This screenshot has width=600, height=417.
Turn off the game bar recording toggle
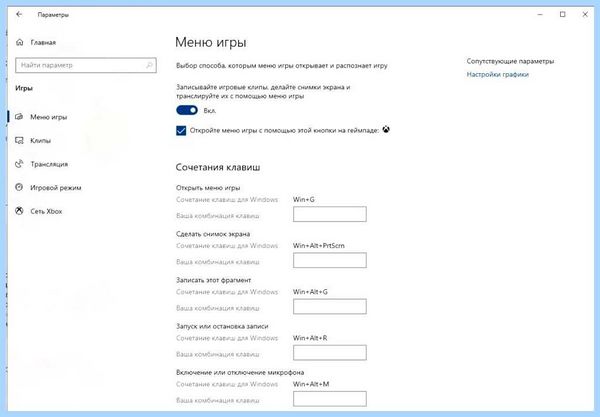[x=187, y=110]
